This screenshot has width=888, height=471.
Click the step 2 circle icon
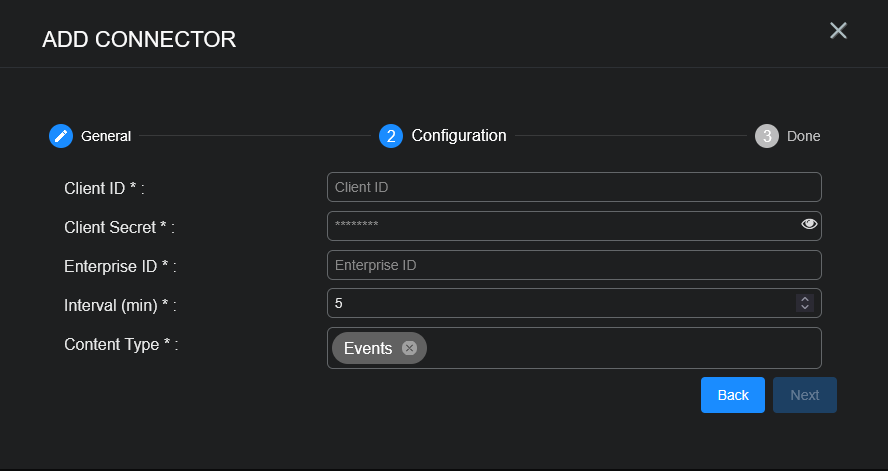391,136
